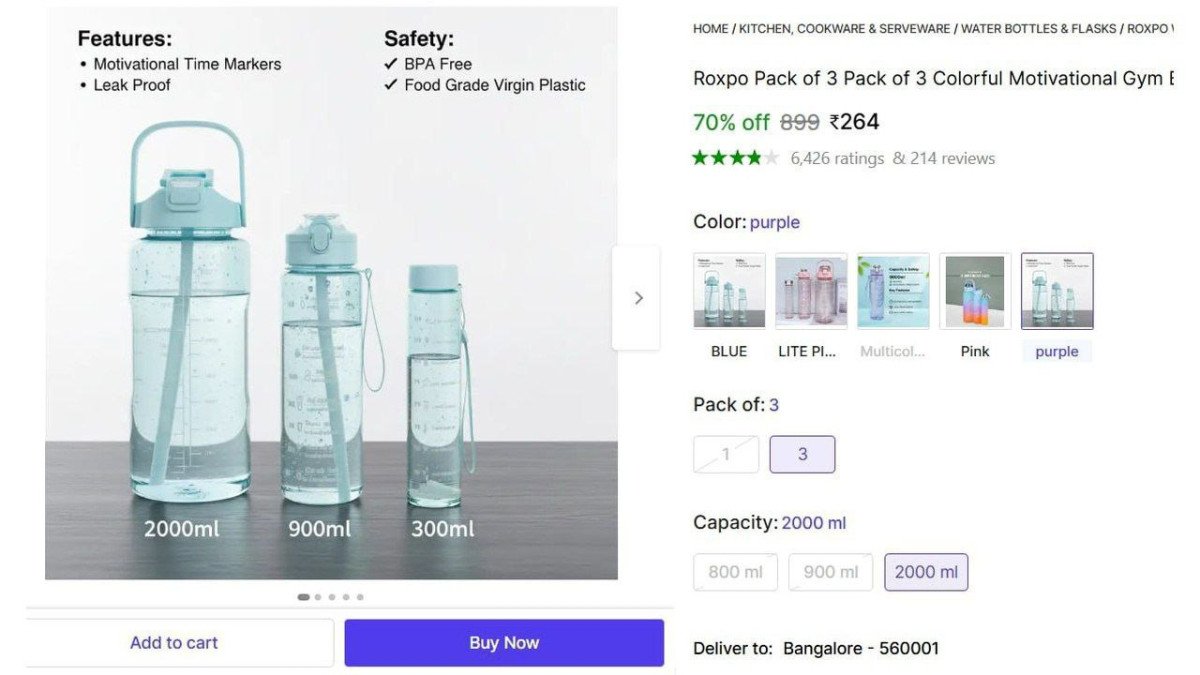Select the purple color swatch
The height and width of the screenshot is (675, 1200).
click(1056, 291)
